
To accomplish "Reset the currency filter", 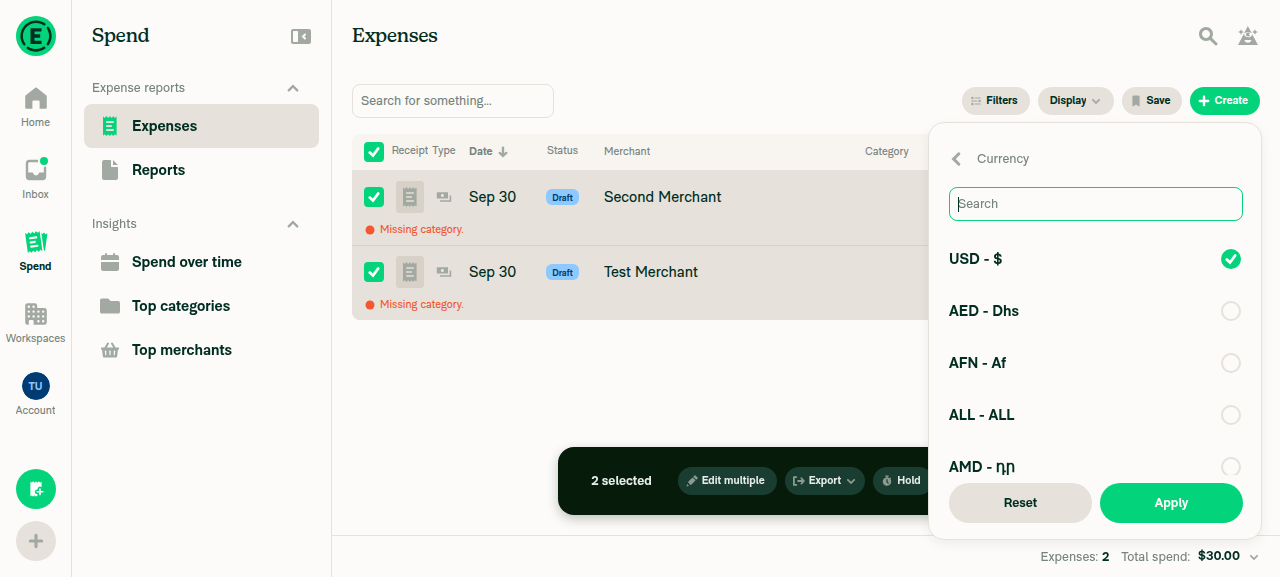I will 1020,503.
